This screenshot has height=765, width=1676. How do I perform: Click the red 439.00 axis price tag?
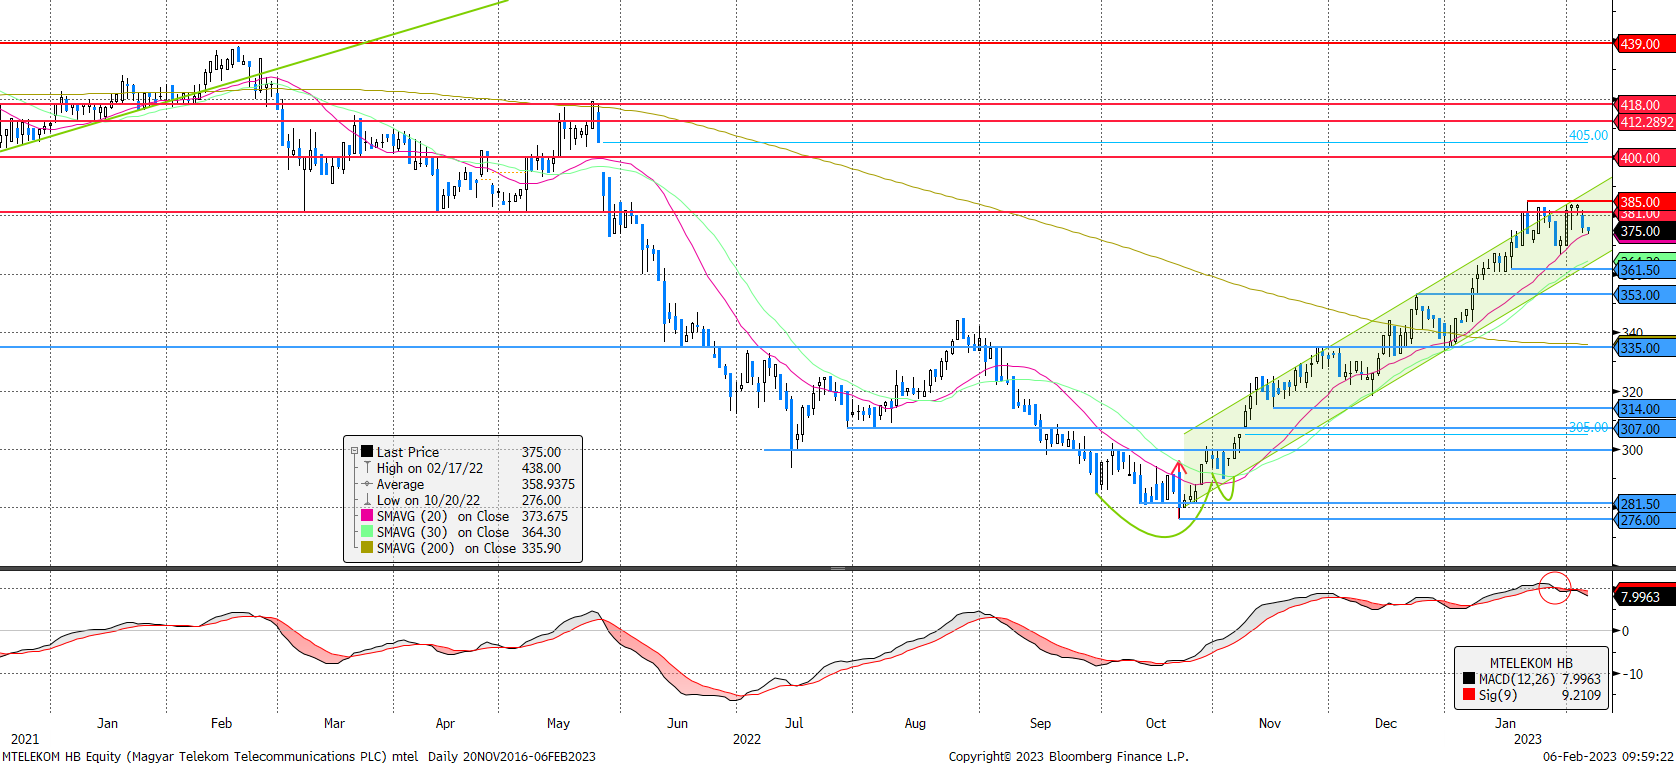tap(1645, 44)
